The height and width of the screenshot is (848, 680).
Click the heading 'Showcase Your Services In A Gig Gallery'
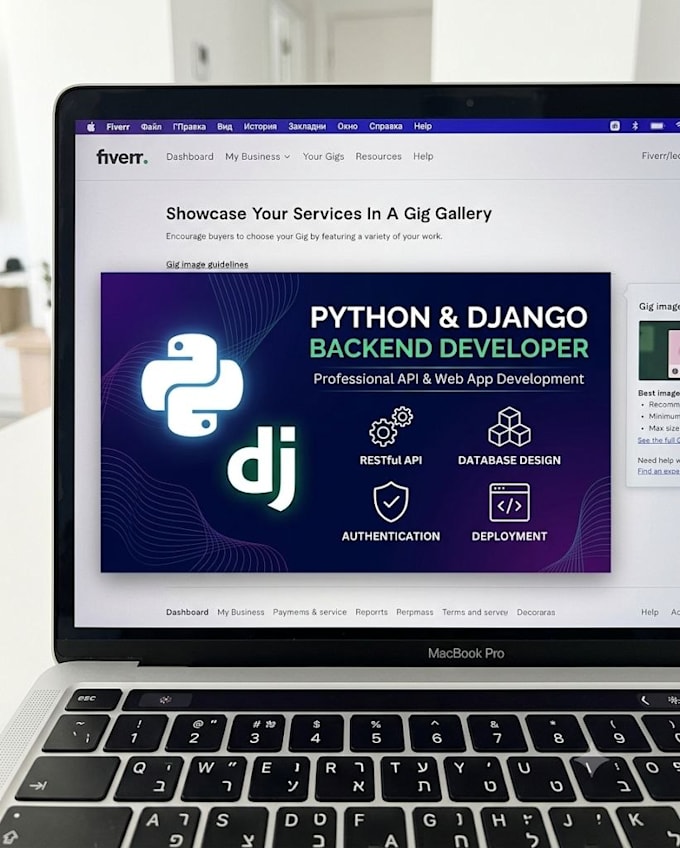[x=329, y=214]
